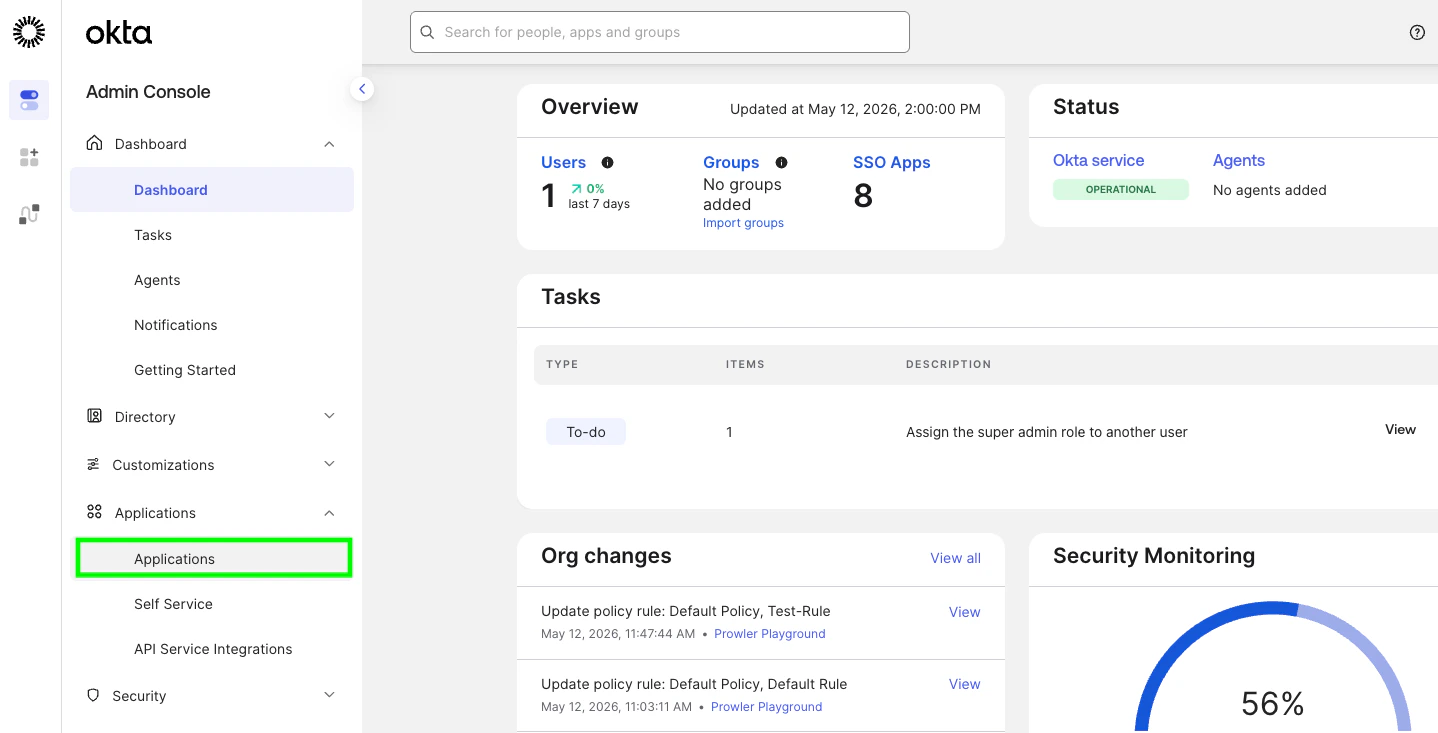
Task: Click View for the super admin task
Action: point(1400,429)
